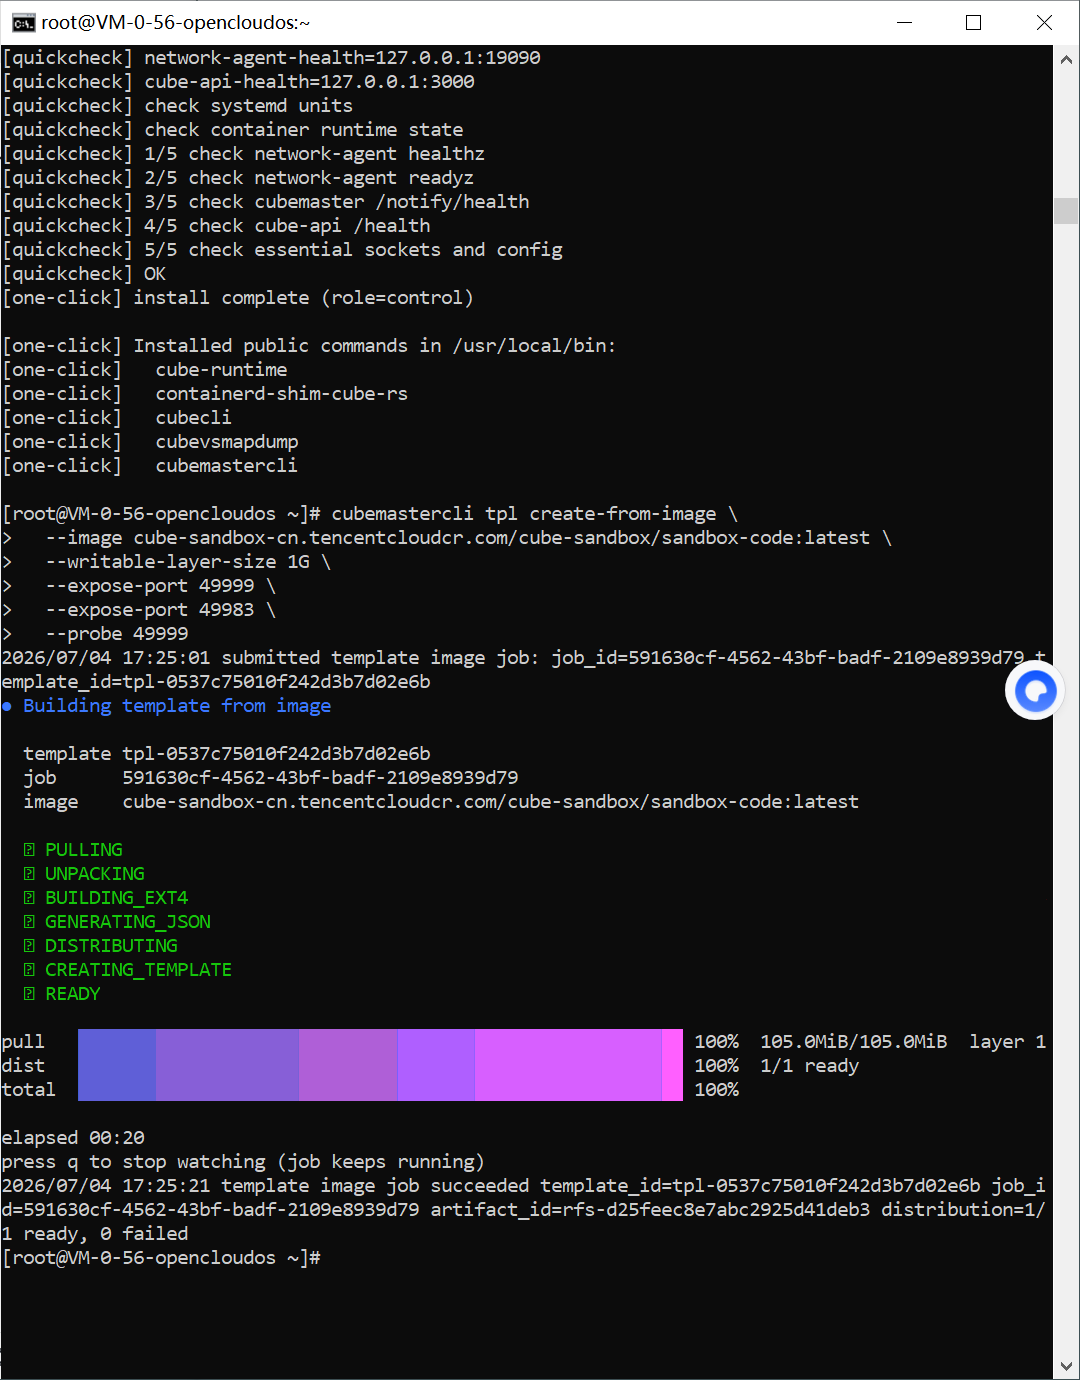Maximize the terminal window
Screen dimensions: 1080x1380
(973, 22)
